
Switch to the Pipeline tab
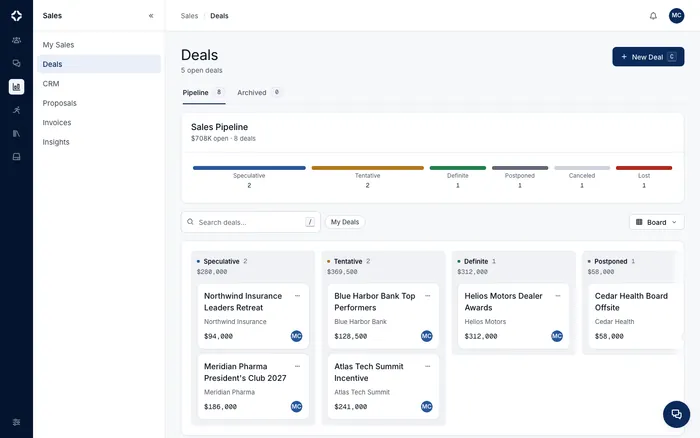click(x=204, y=92)
